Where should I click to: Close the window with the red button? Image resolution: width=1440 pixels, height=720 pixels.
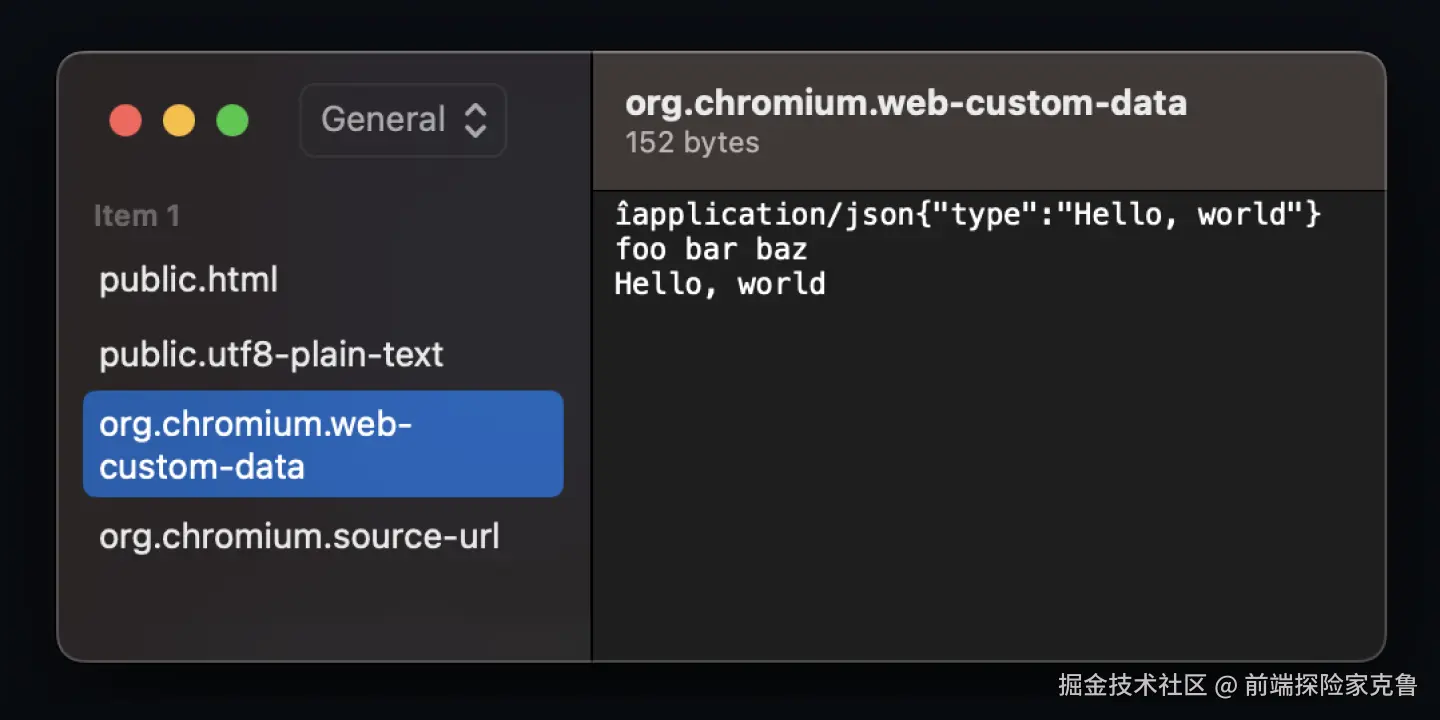[x=126, y=121]
